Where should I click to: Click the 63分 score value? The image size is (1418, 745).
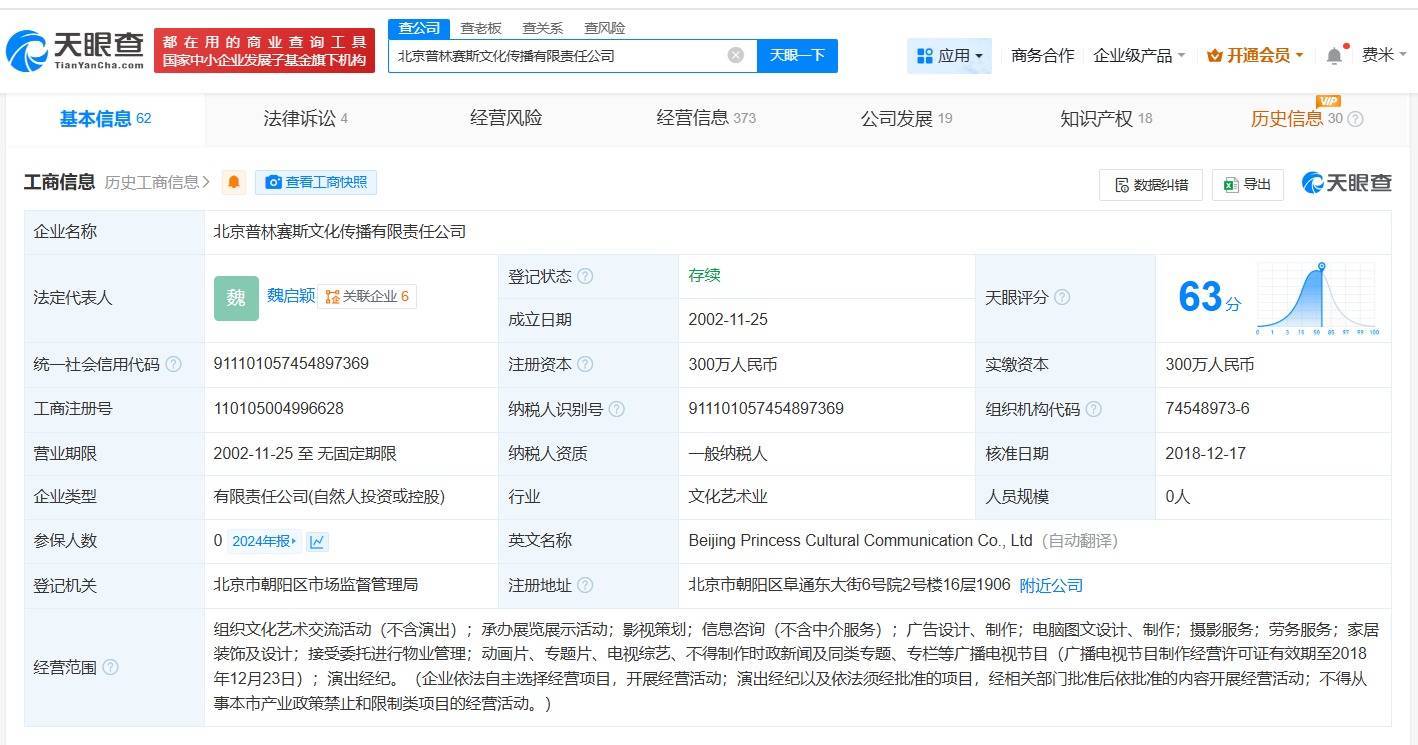(x=1209, y=297)
